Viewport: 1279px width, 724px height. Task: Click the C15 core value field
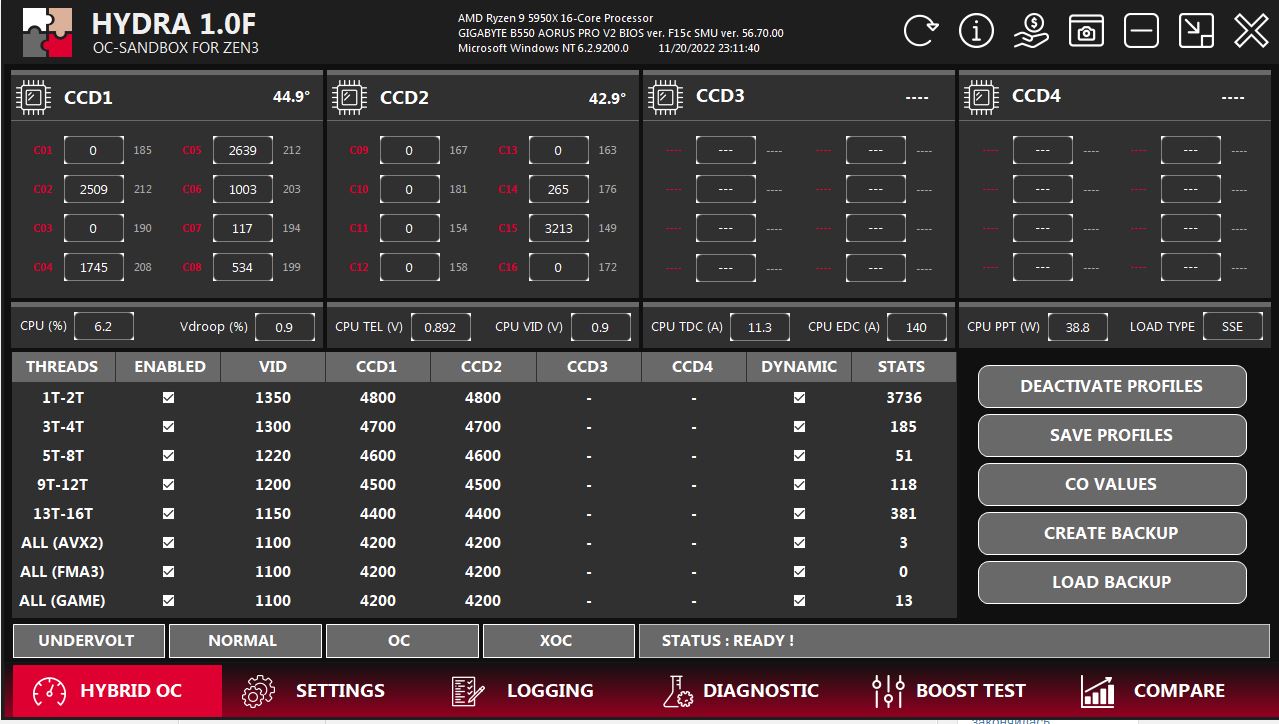[559, 228]
